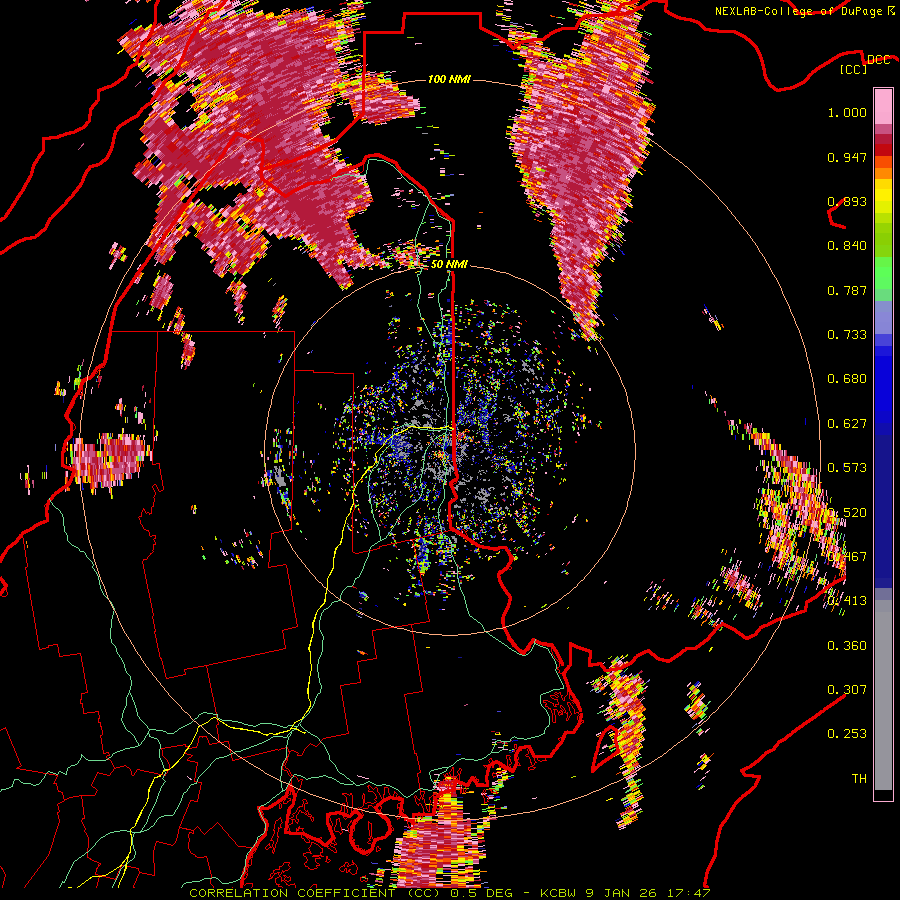The image size is (900, 900).
Task: Click the 1.000 scale value
Action: point(847,112)
